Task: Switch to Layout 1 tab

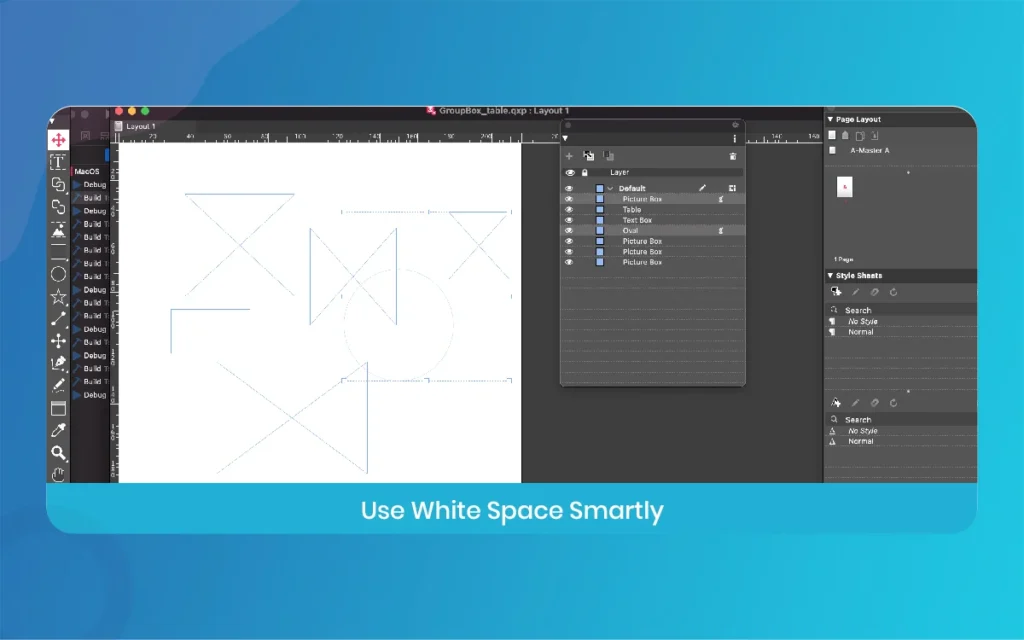Action: click(x=140, y=127)
